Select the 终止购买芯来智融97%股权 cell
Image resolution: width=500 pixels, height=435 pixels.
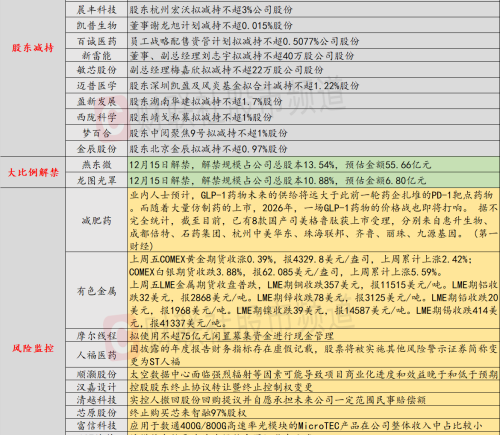[x=314, y=412]
